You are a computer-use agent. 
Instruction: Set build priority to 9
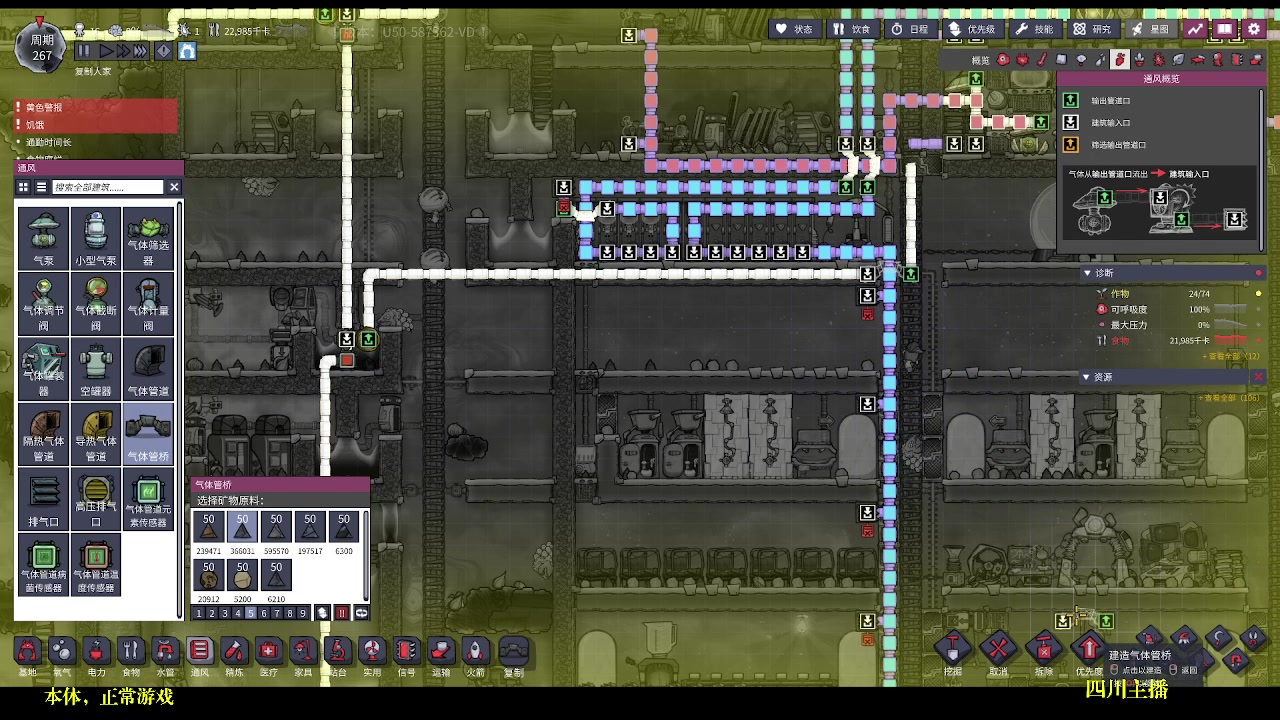click(x=302, y=613)
